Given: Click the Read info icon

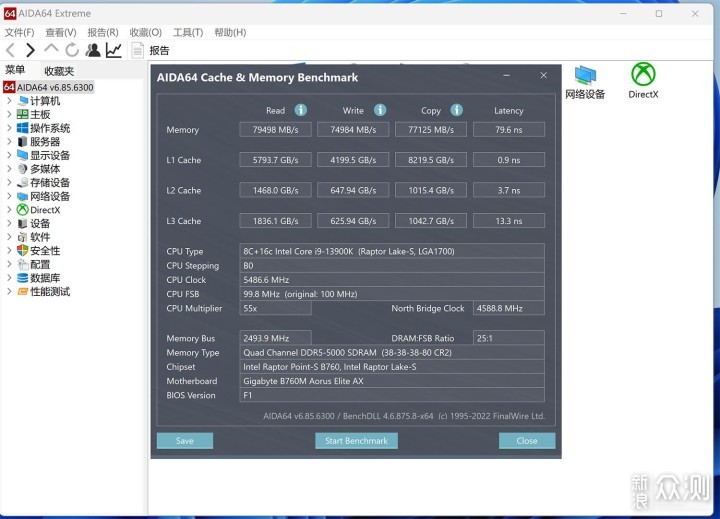Looking at the screenshot, I should (x=301, y=110).
